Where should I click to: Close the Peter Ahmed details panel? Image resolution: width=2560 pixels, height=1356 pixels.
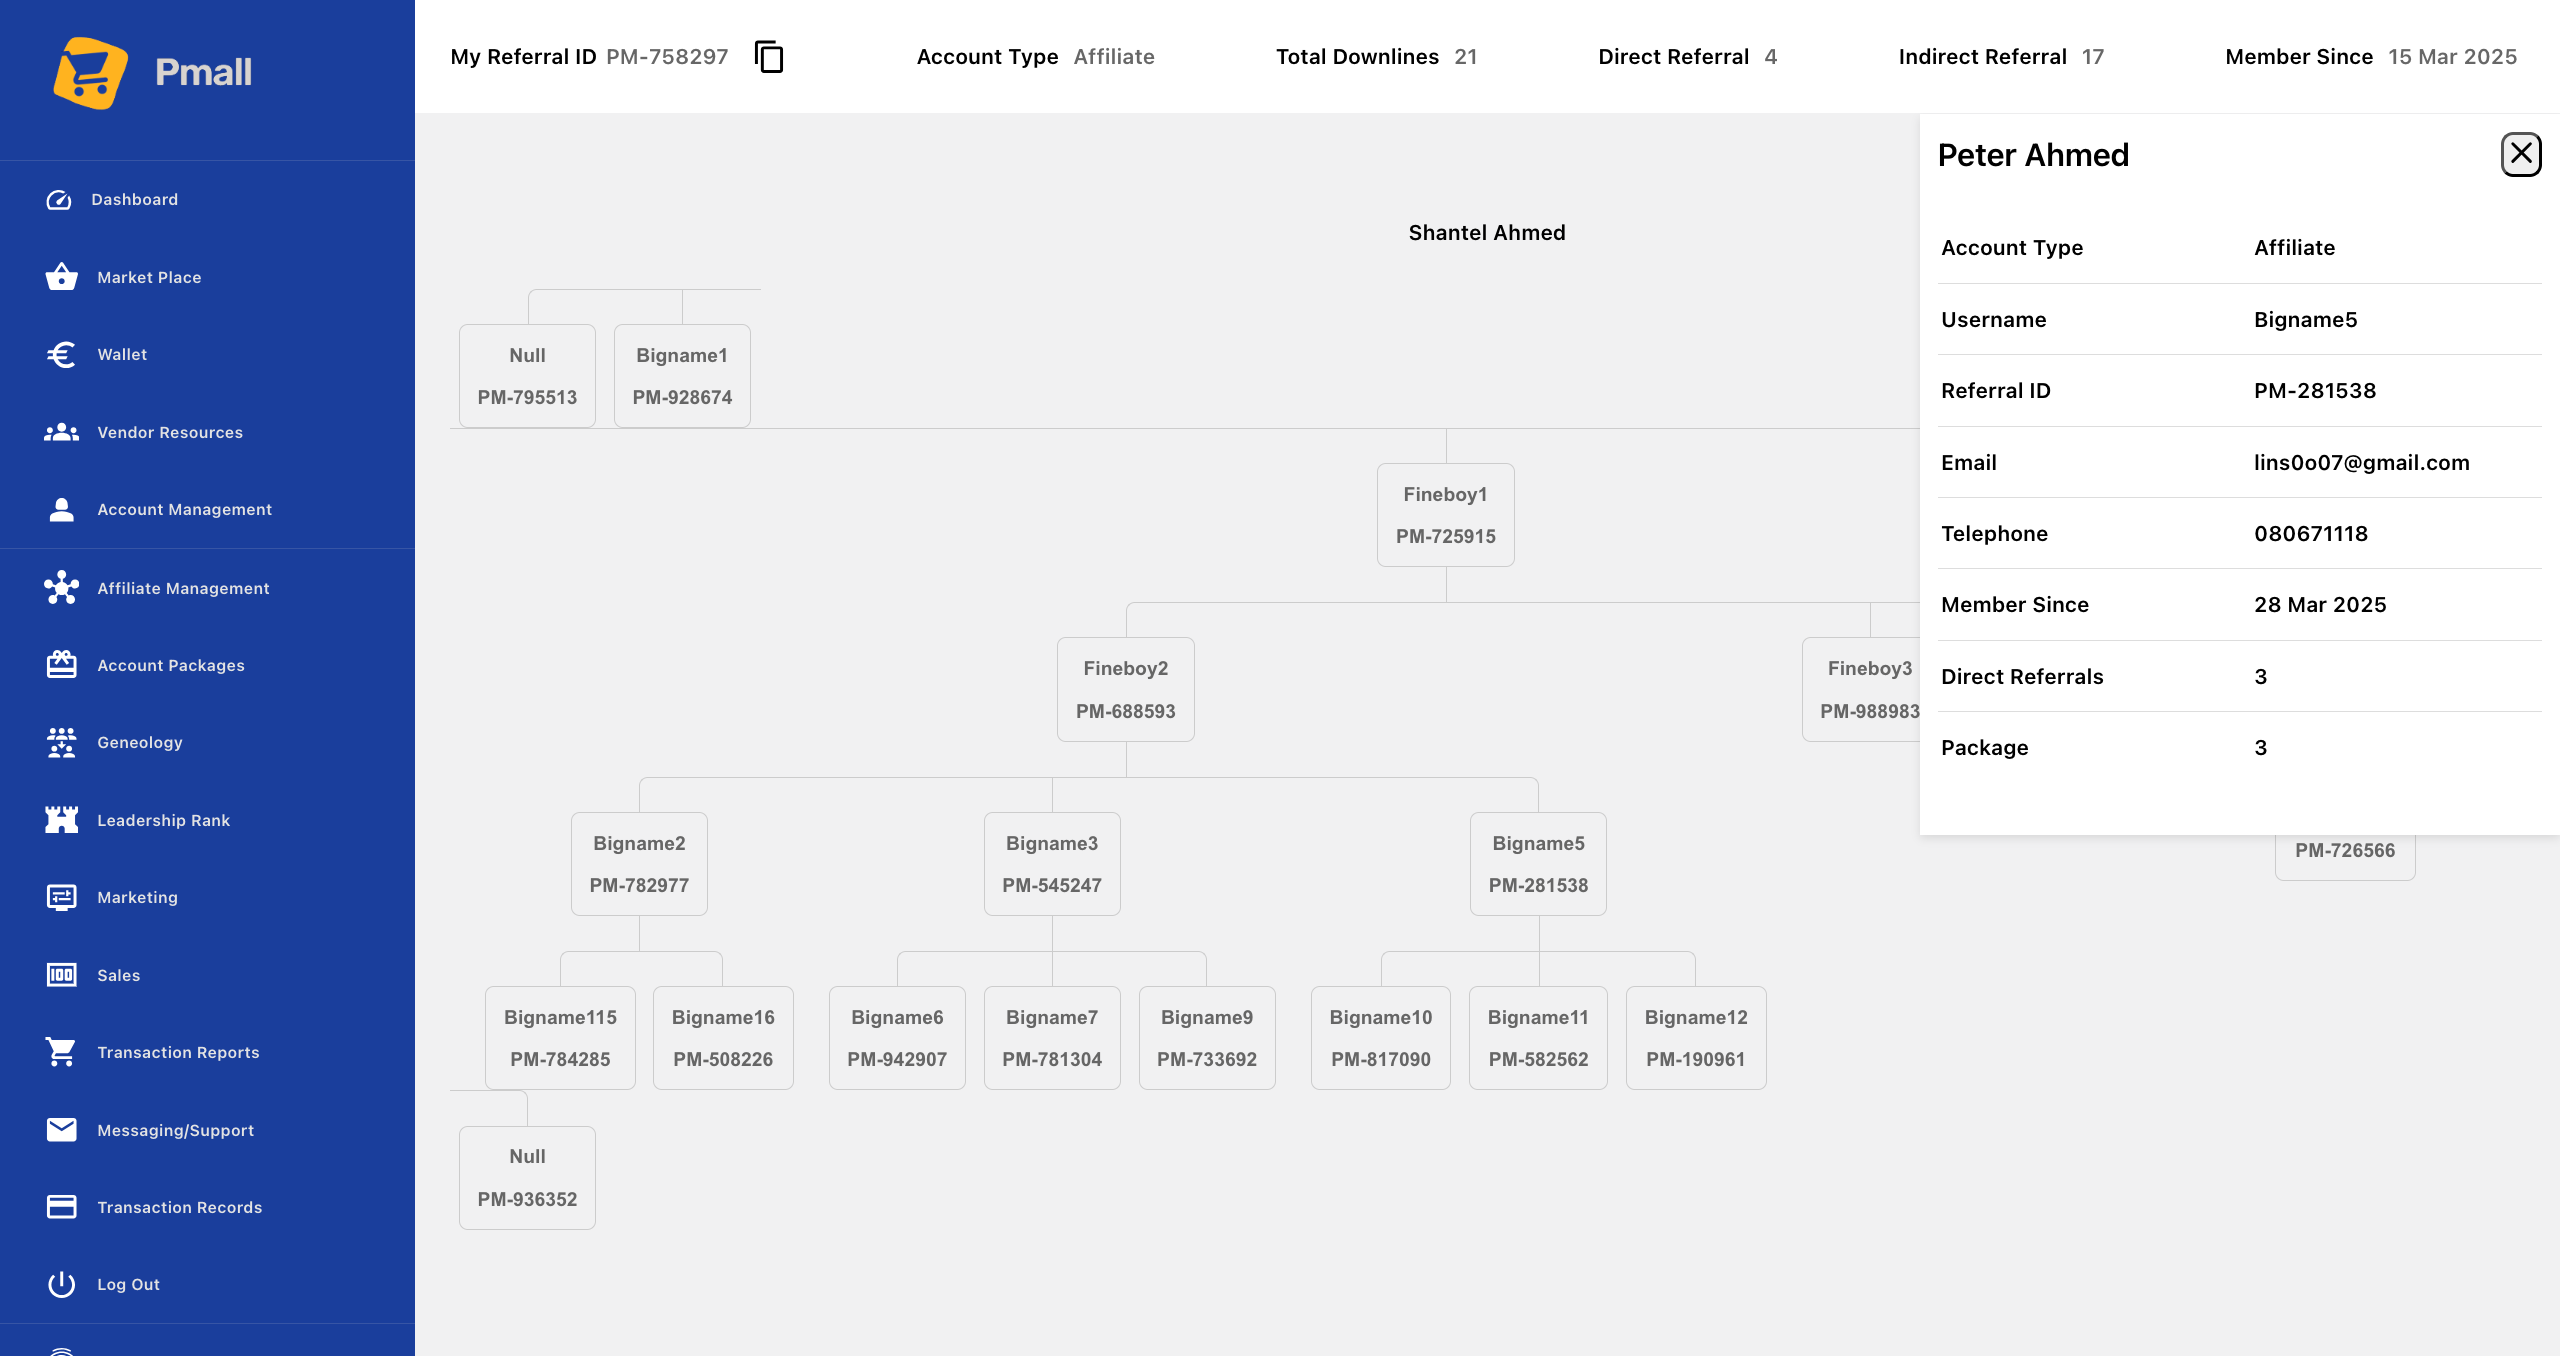[2520, 155]
